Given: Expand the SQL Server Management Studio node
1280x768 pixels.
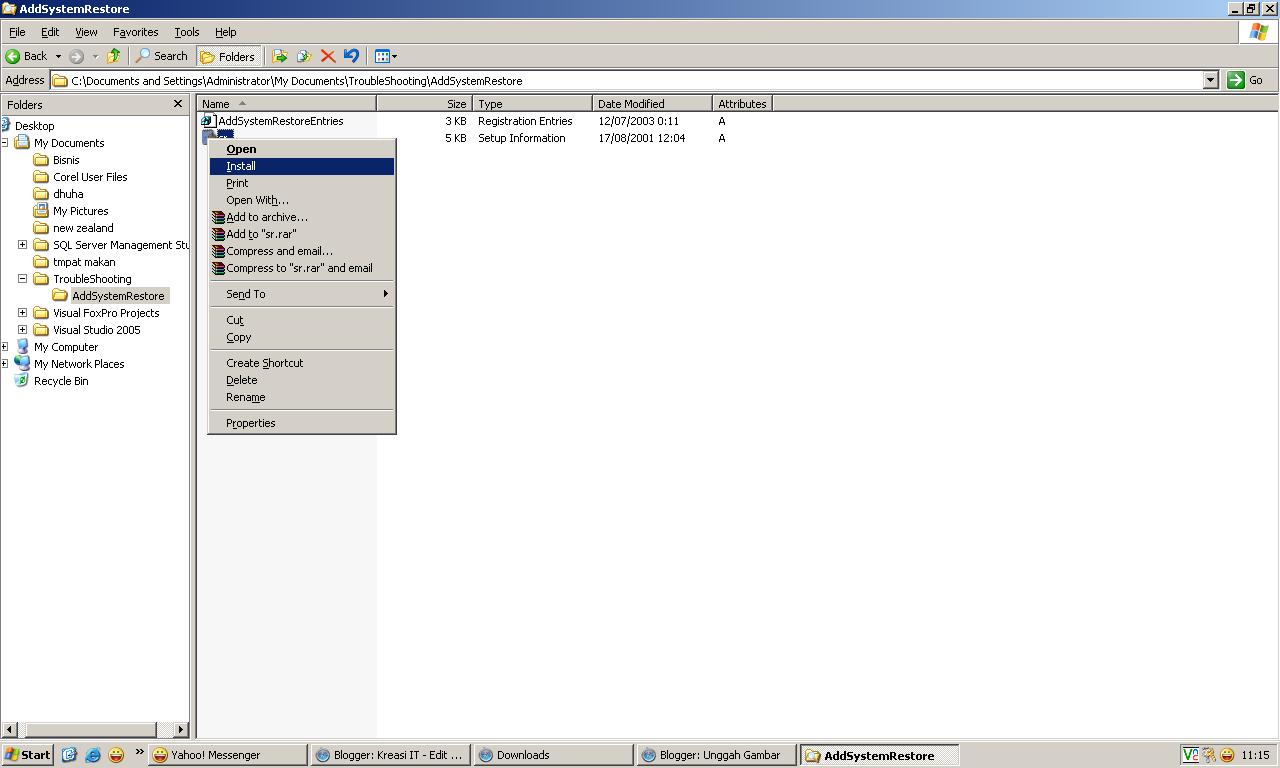Looking at the screenshot, I should pyautogui.click(x=22, y=245).
